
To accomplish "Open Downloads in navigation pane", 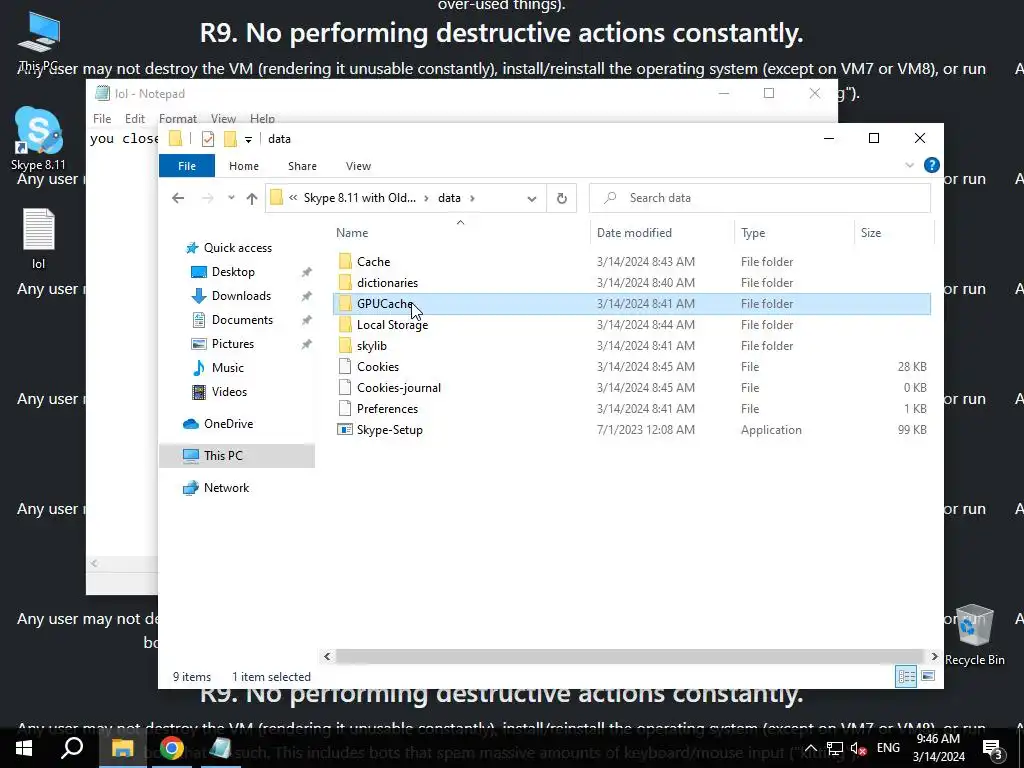I will [240, 296].
